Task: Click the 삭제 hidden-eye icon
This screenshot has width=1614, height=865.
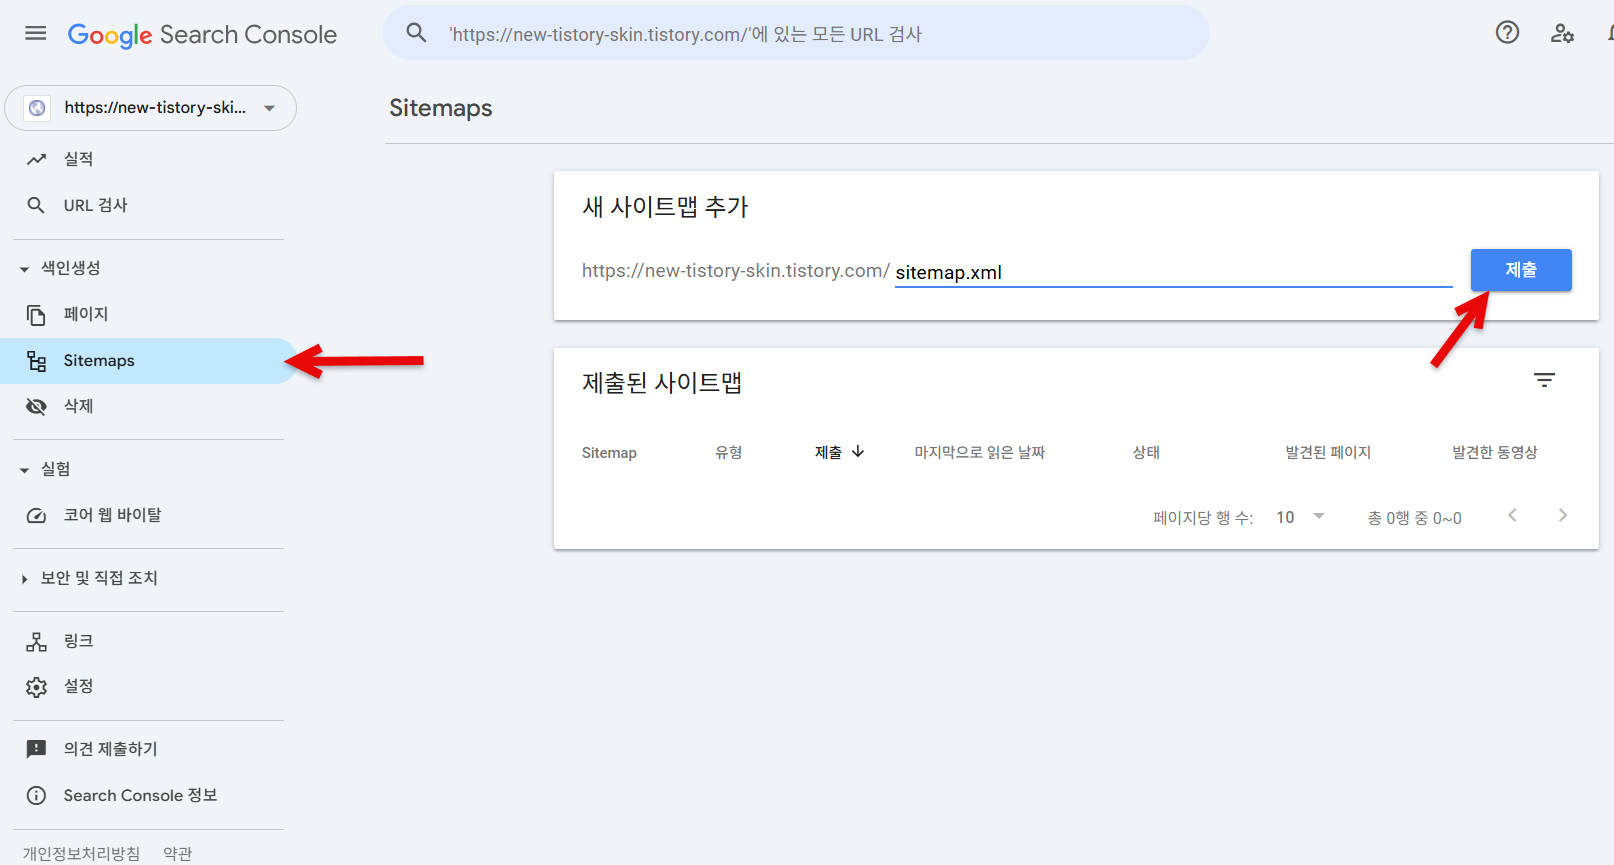Action: [36, 406]
